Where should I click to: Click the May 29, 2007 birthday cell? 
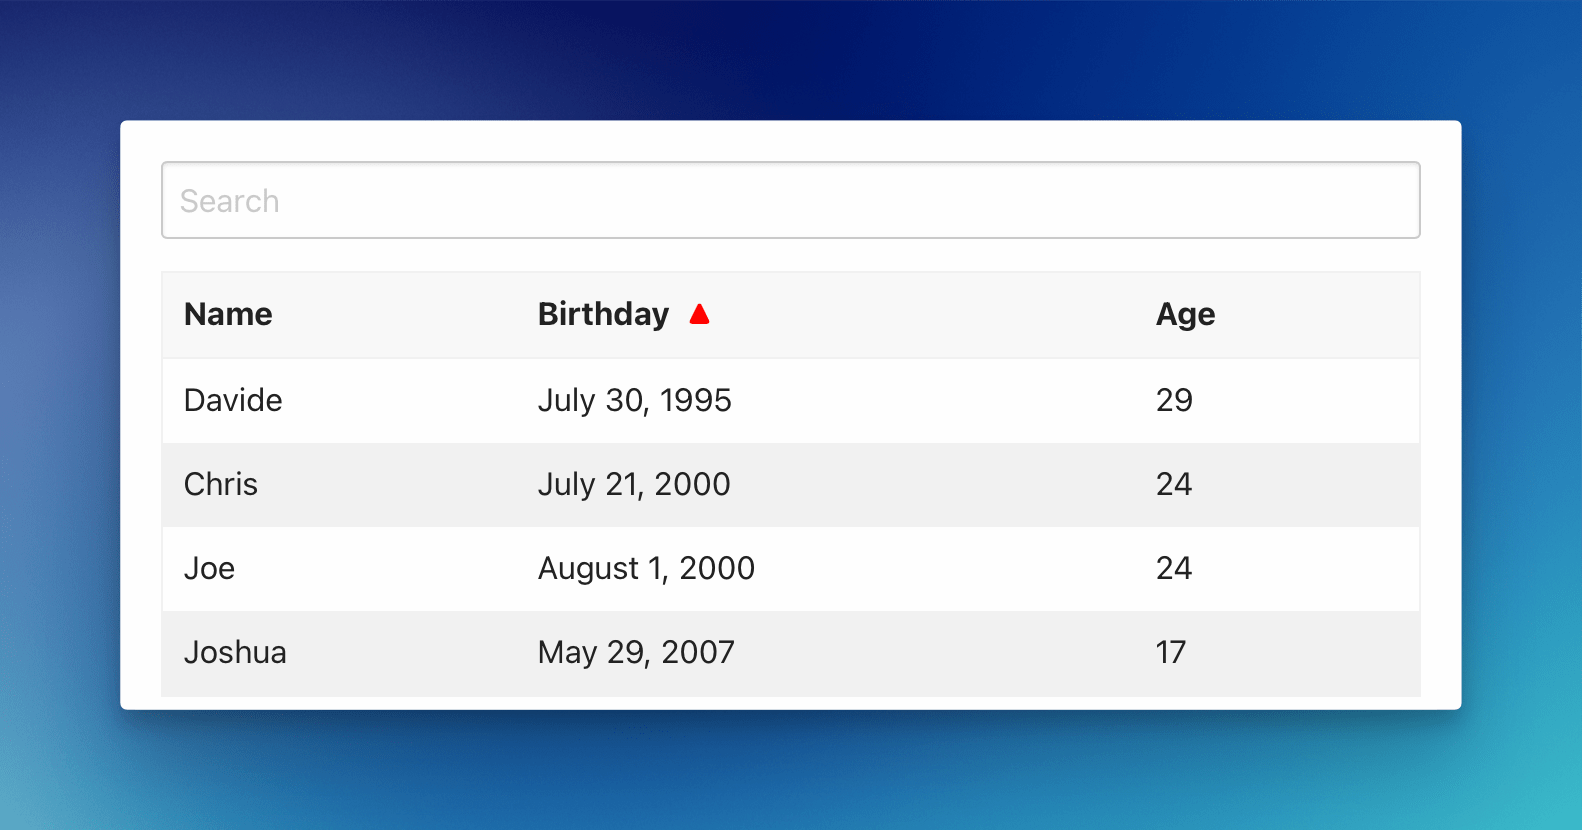click(x=636, y=652)
